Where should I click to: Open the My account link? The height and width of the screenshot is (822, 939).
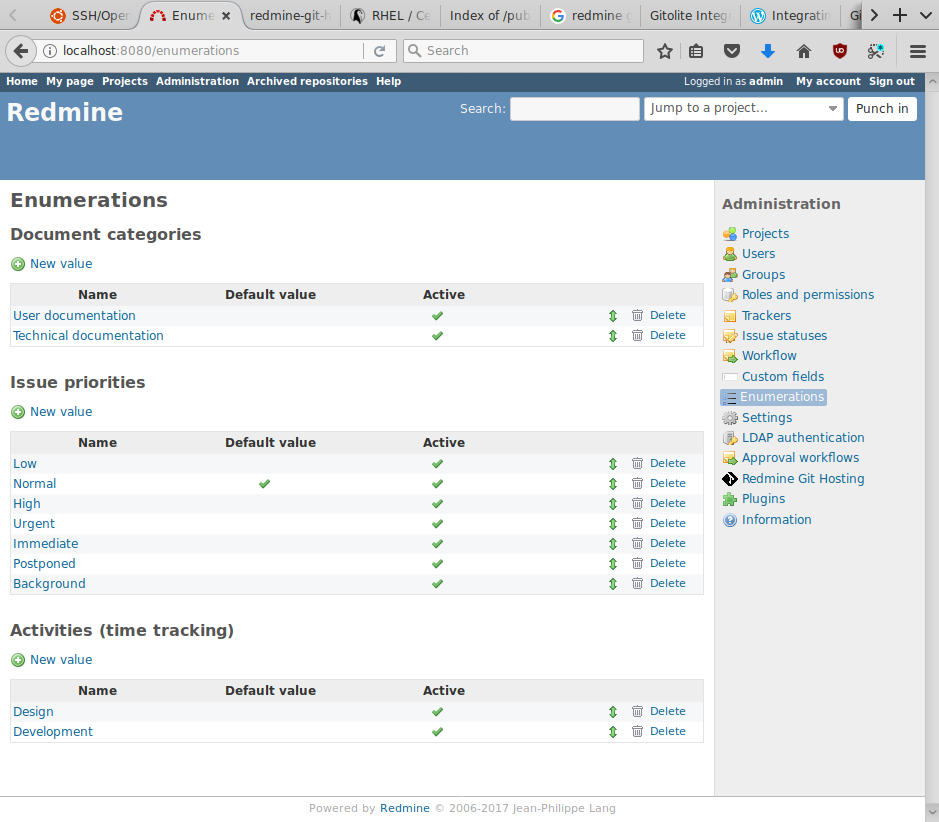tap(828, 81)
